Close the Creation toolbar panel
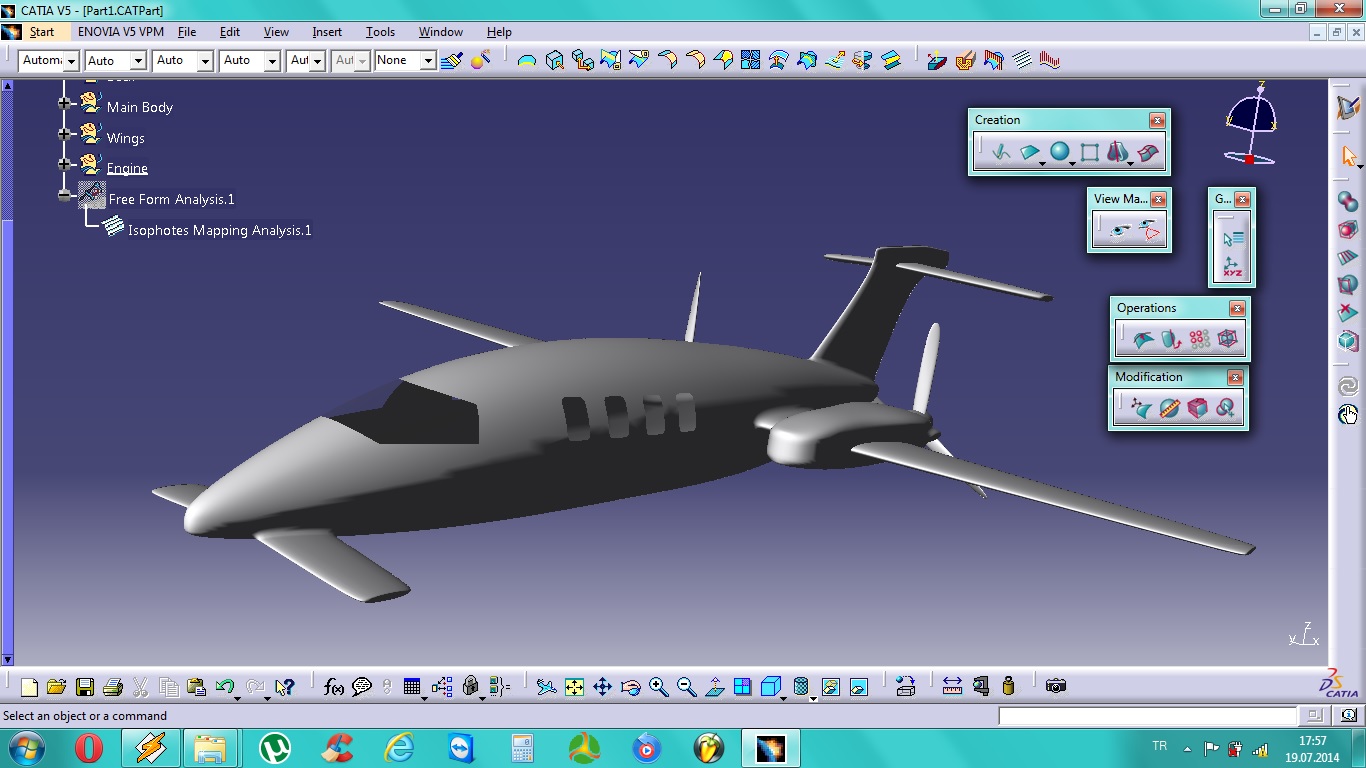The image size is (1366, 768). (1157, 120)
